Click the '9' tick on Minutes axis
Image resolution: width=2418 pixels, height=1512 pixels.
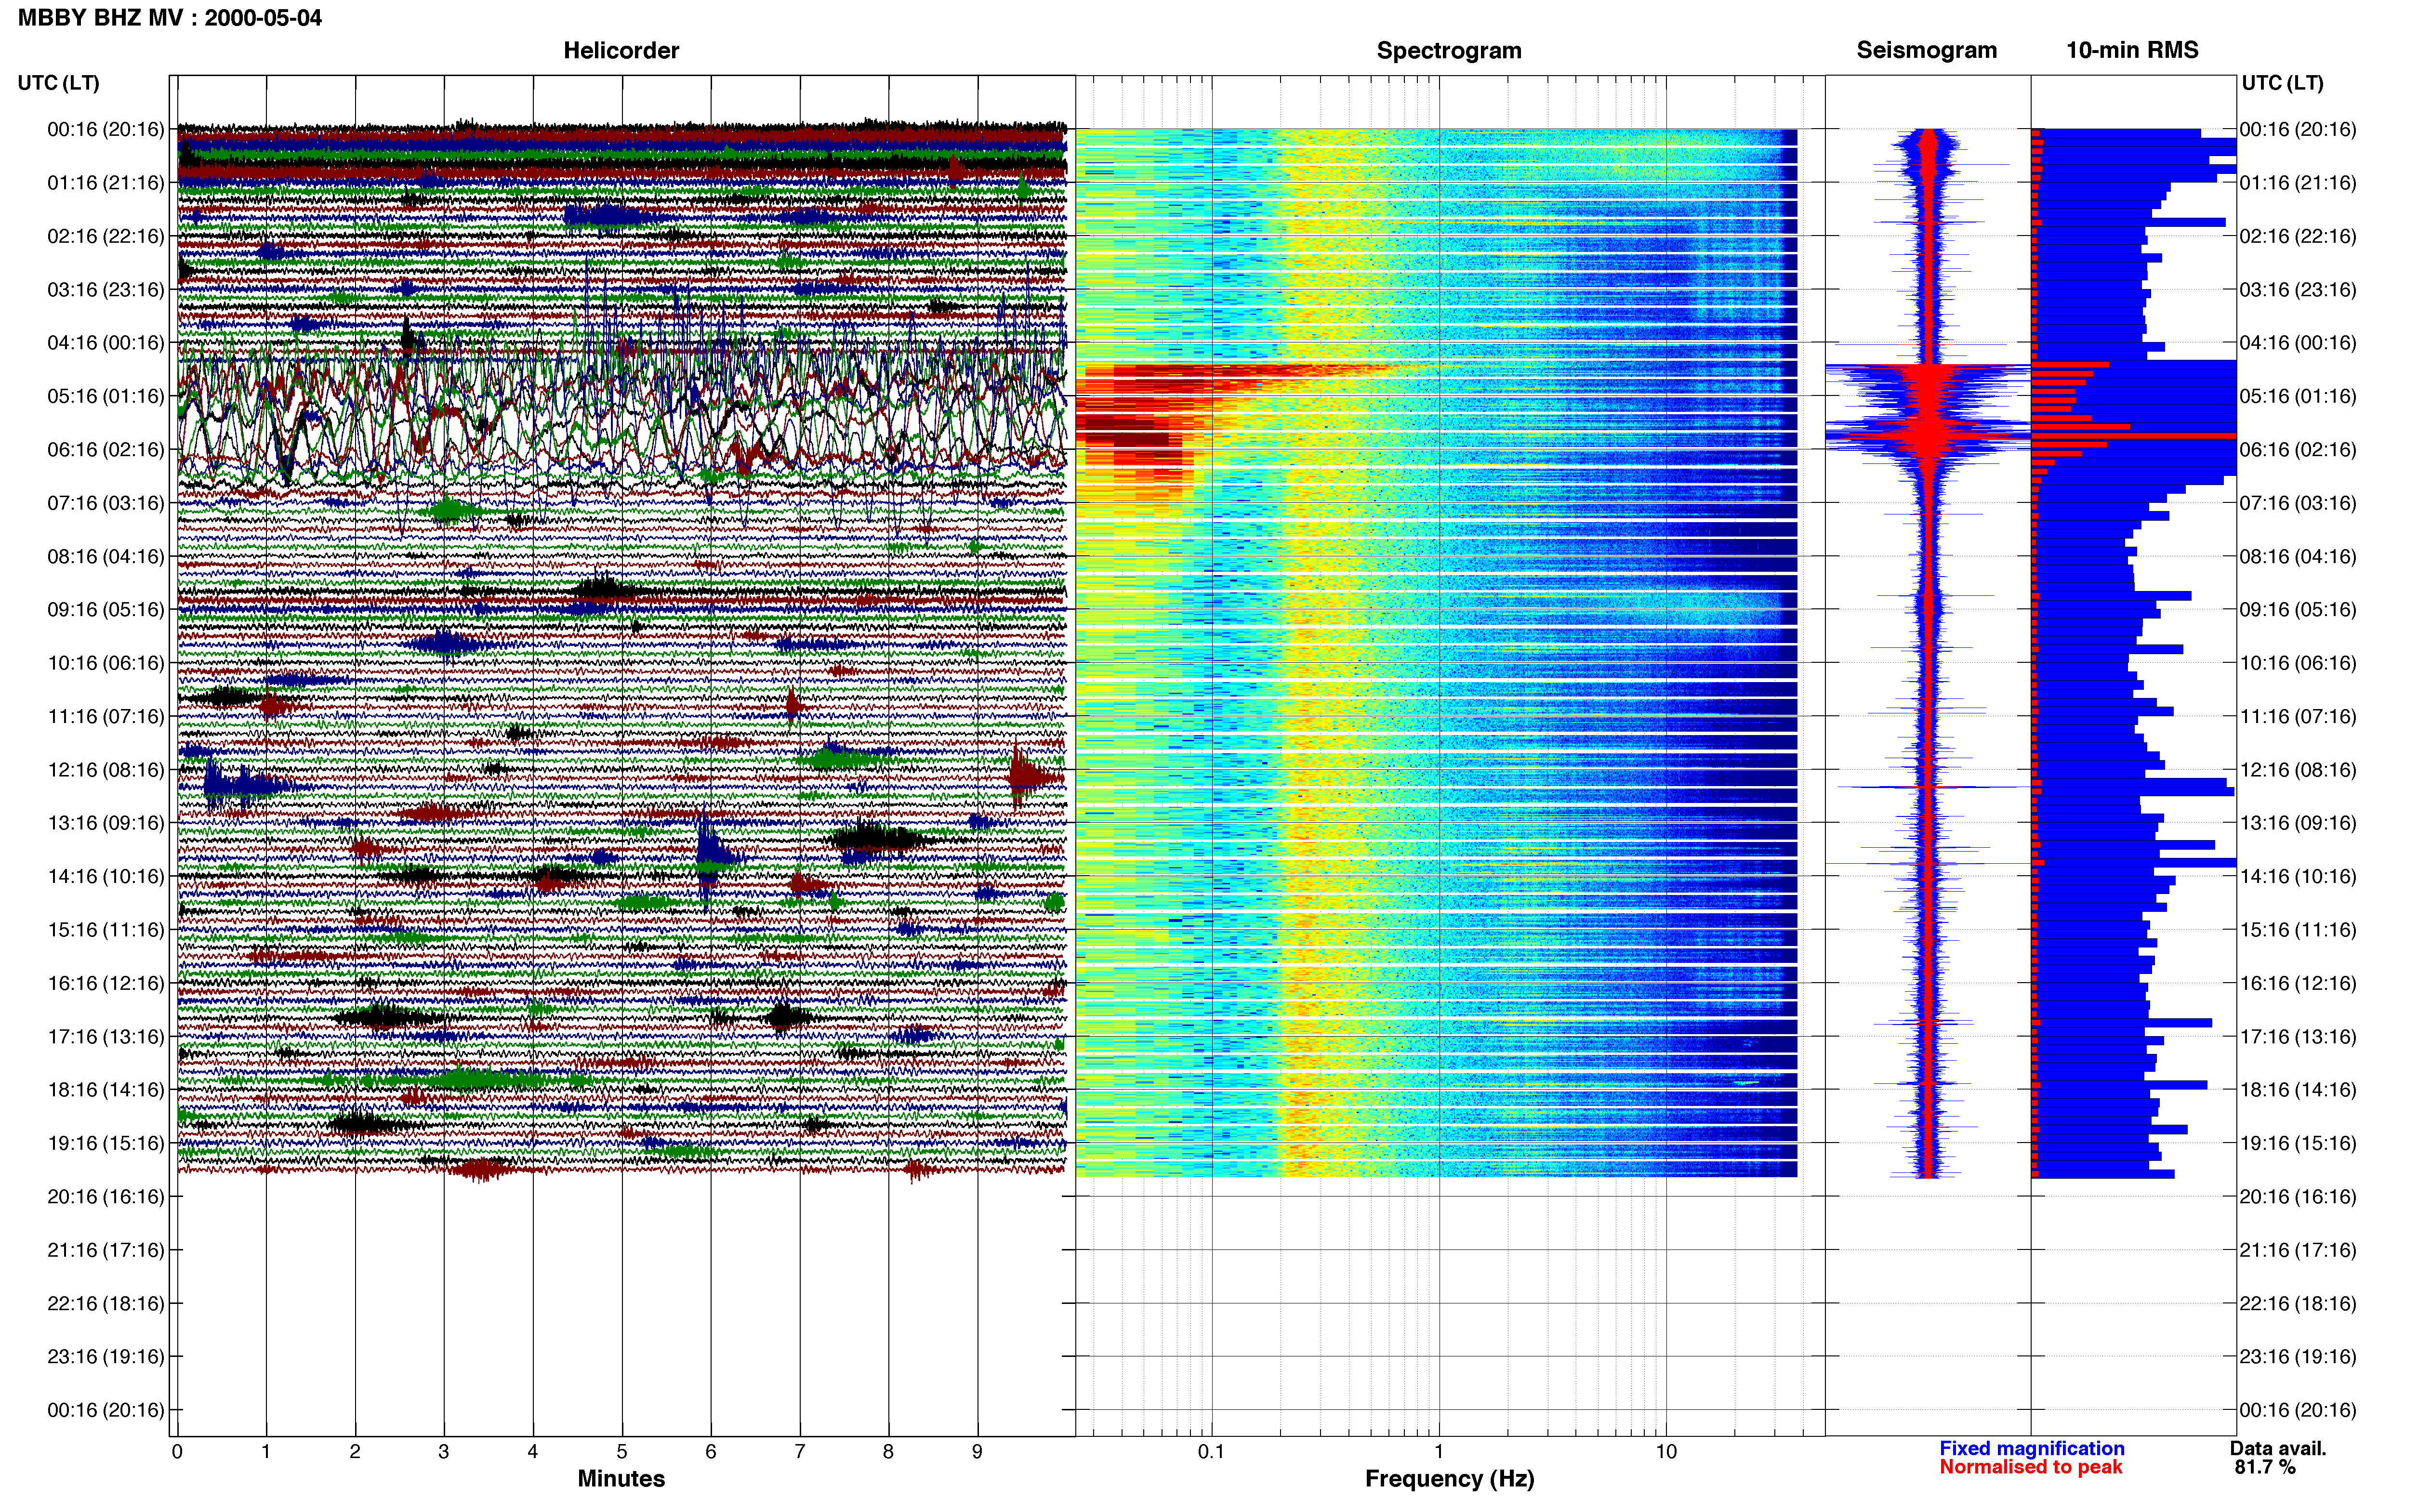[x=977, y=1451]
